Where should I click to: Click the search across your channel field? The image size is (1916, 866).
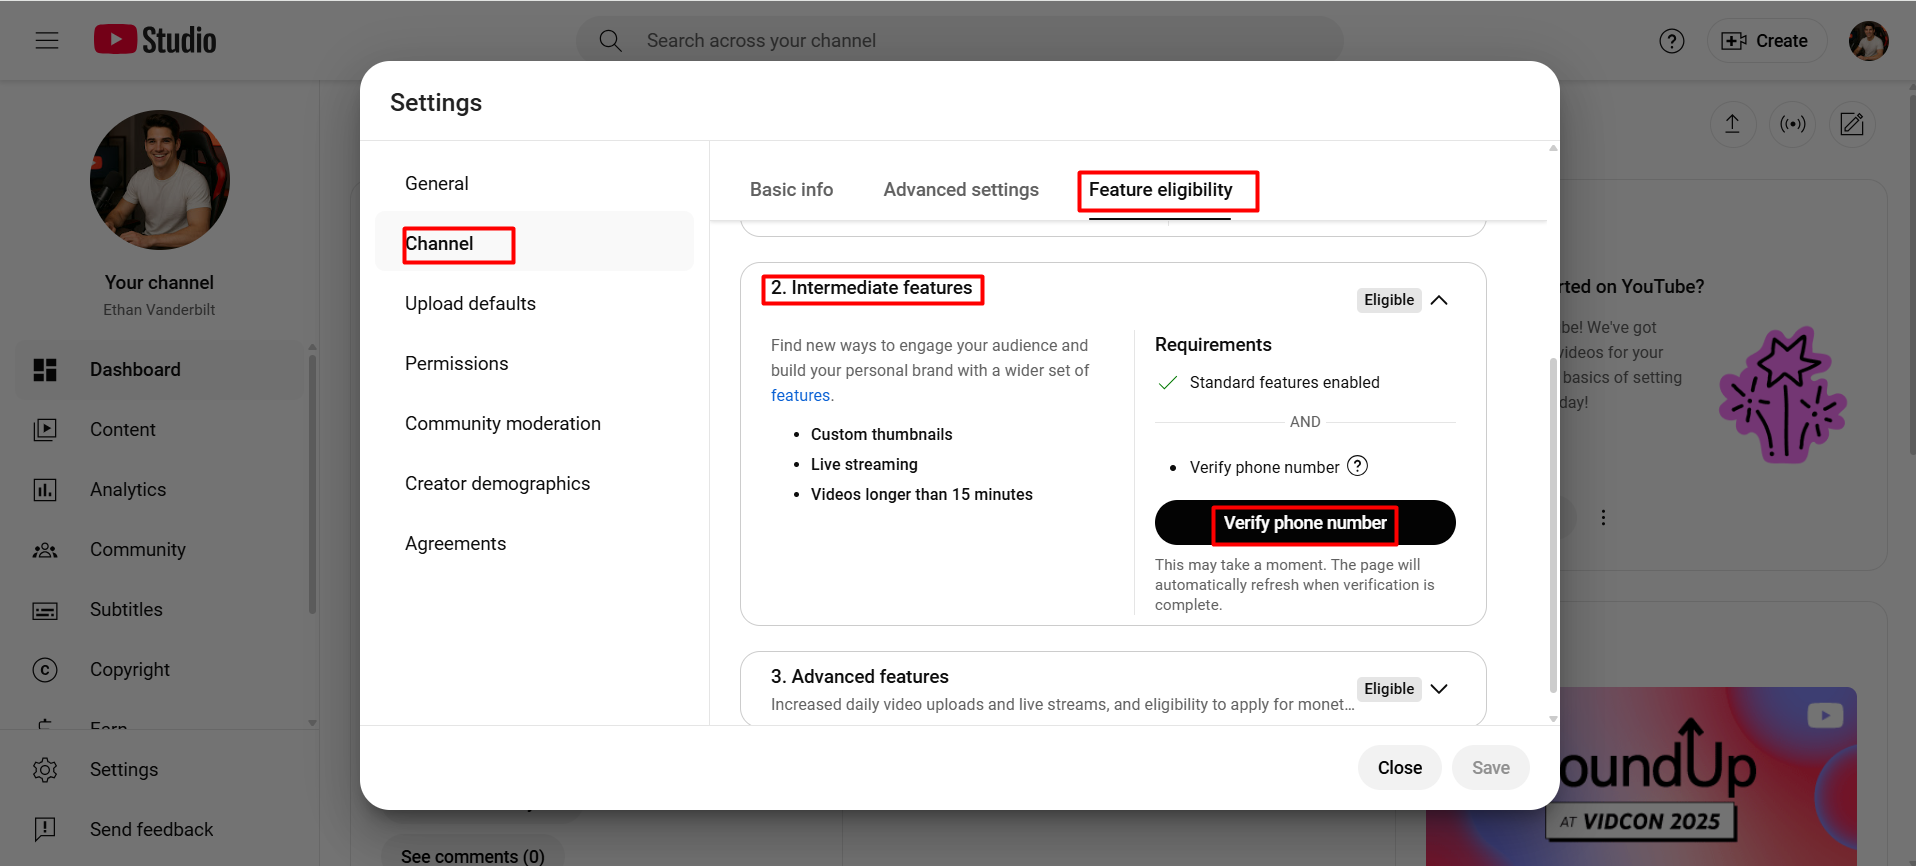[x=960, y=41]
